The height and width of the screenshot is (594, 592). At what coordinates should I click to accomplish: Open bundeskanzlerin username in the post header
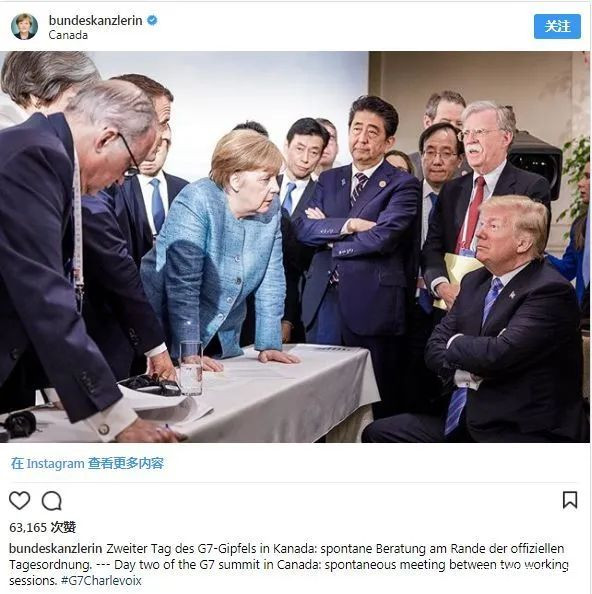95,20
